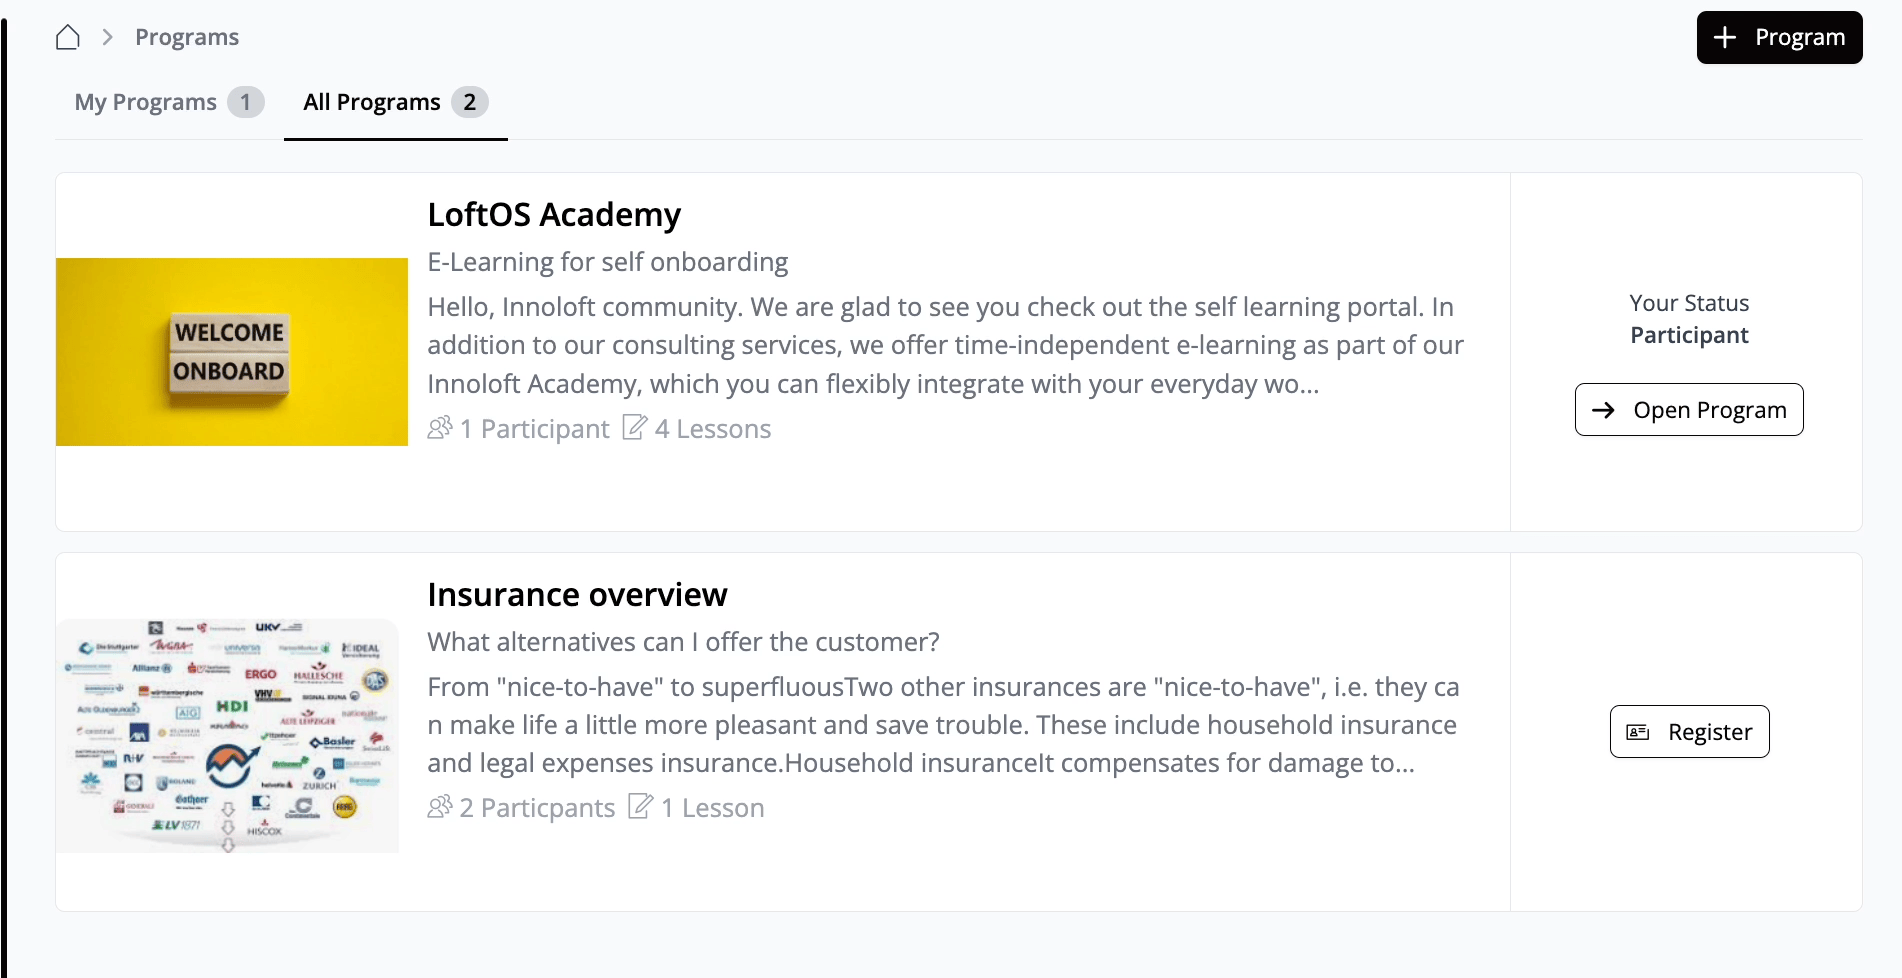
Task: Click lessons icon under LoftOS Academy
Action: click(635, 428)
